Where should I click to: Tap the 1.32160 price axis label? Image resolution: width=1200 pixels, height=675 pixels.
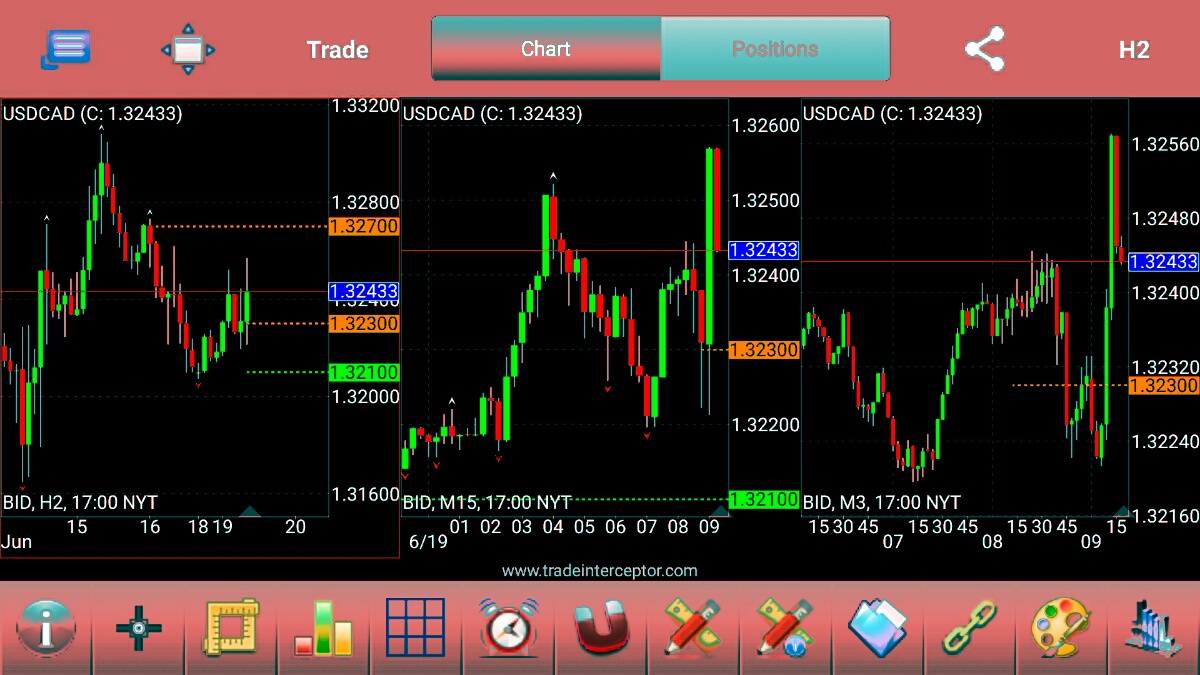[x=1165, y=516]
